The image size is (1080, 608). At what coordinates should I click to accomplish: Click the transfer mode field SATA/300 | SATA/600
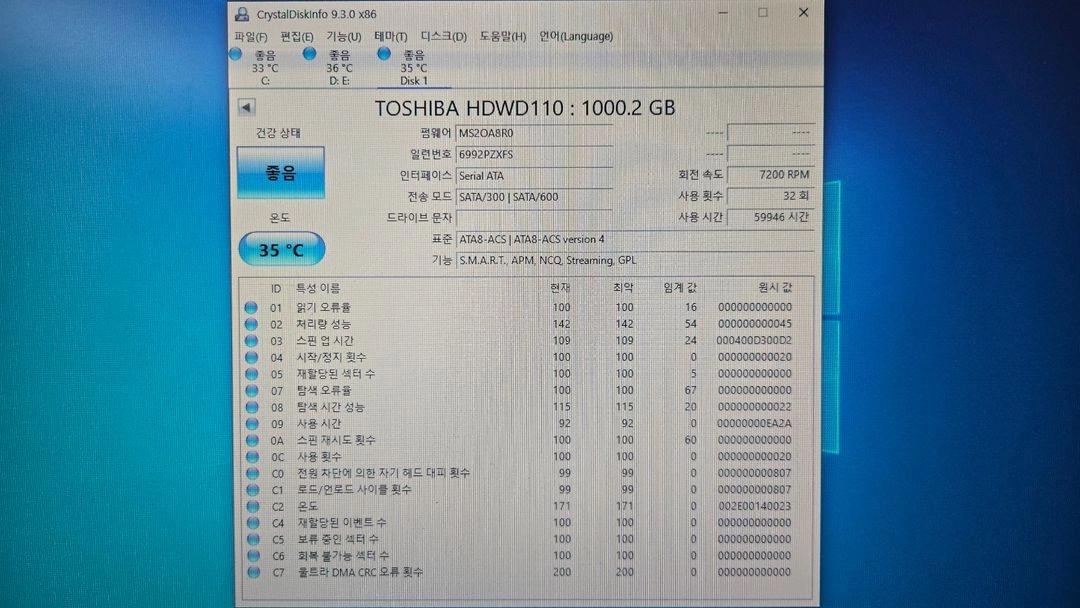point(534,197)
